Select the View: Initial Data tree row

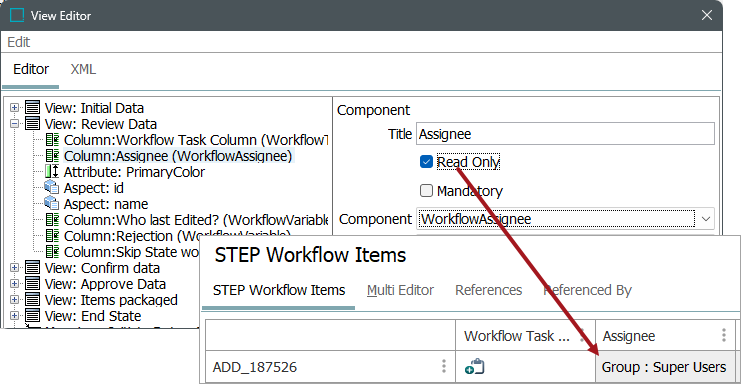[94, 108]
